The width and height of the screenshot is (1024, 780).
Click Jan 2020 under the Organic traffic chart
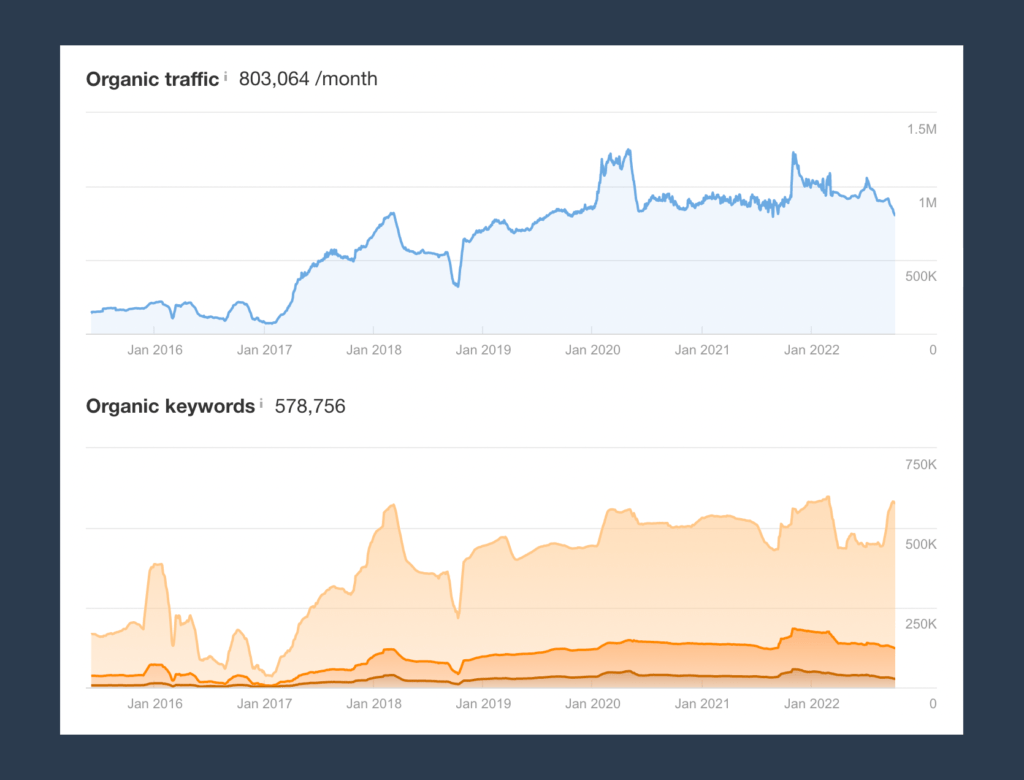pyautogui.click(x=592, y=350)
